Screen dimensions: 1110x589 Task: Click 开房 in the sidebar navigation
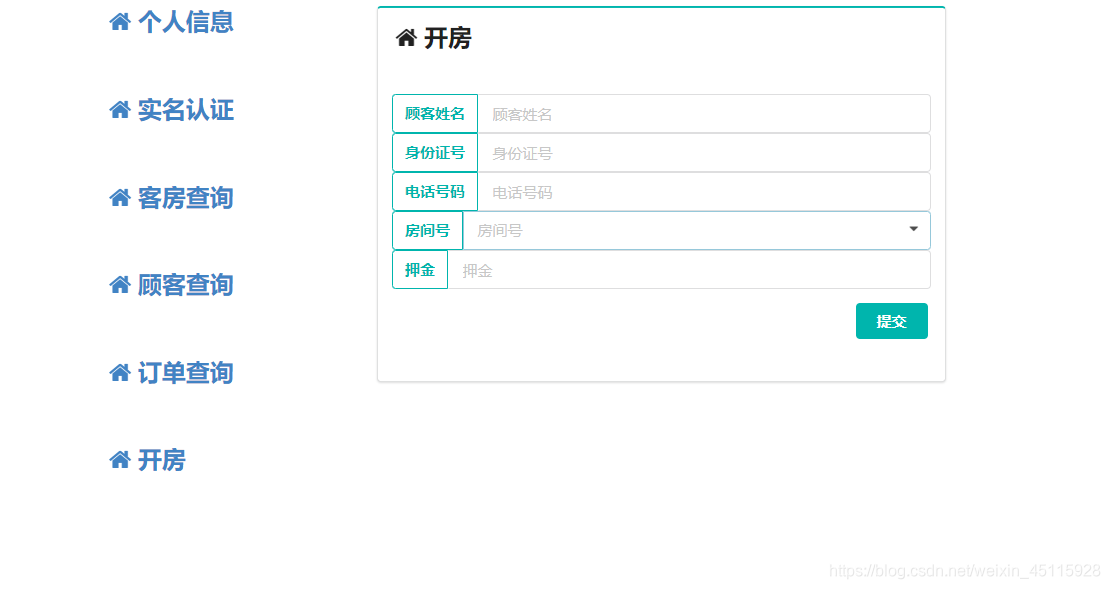[x=160, y=460]
